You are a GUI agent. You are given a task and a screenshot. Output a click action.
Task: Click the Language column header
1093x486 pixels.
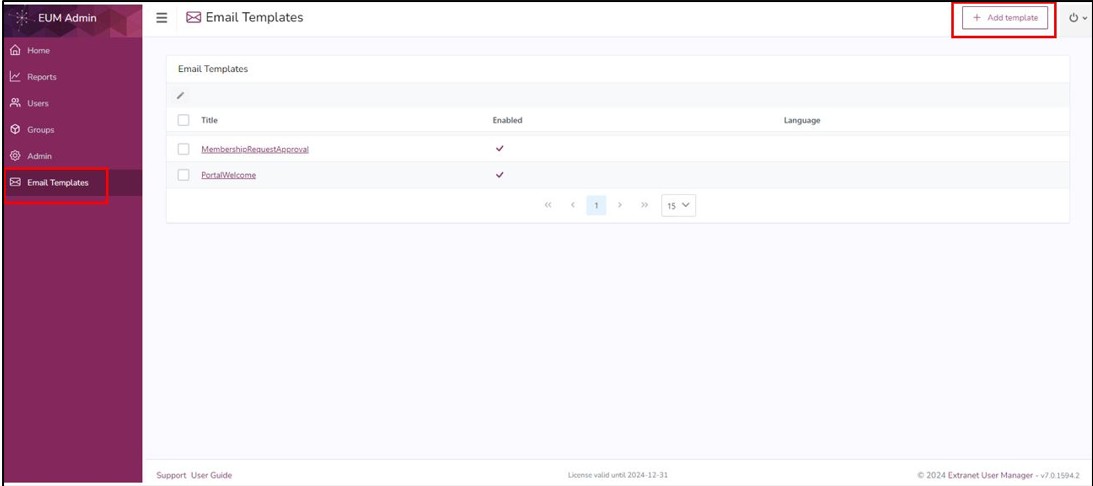coord(802,120)
